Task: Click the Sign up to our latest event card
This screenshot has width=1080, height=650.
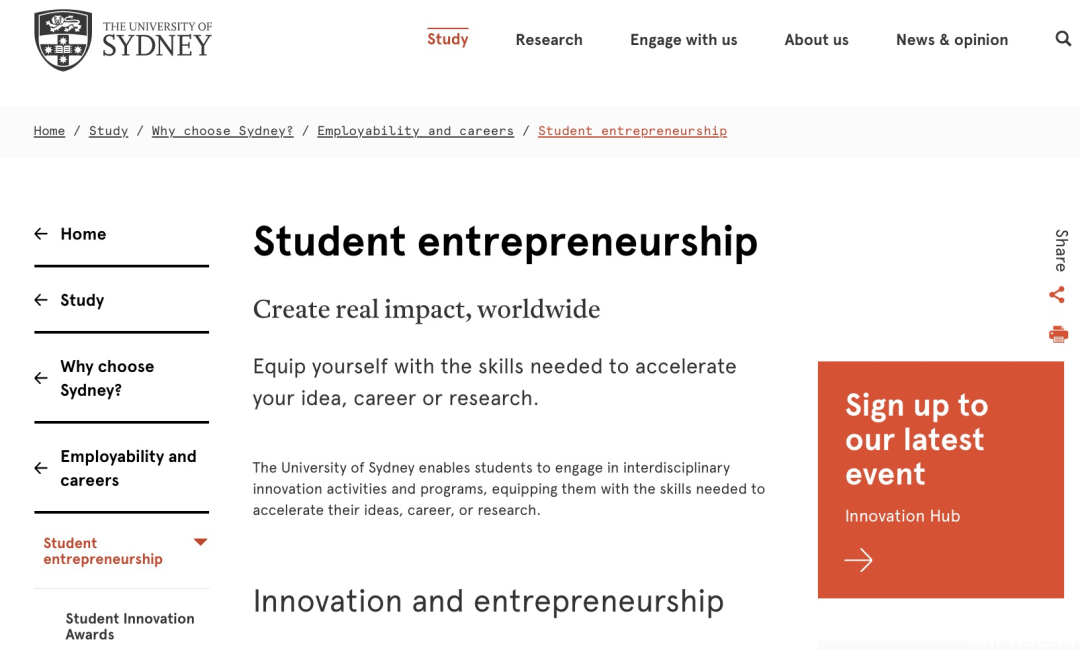Action: [x=941, y=480]
